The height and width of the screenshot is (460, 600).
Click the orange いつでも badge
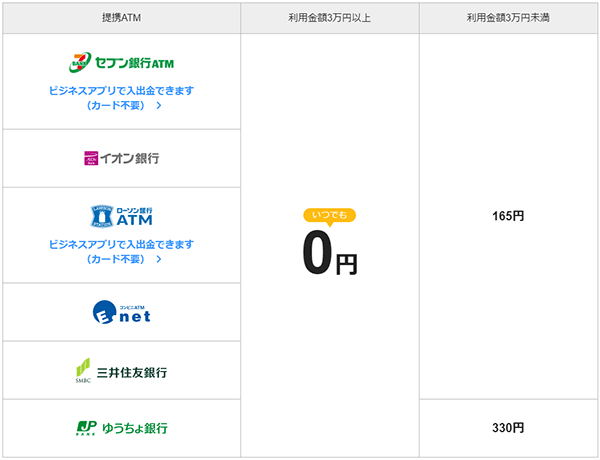point(329,215)
